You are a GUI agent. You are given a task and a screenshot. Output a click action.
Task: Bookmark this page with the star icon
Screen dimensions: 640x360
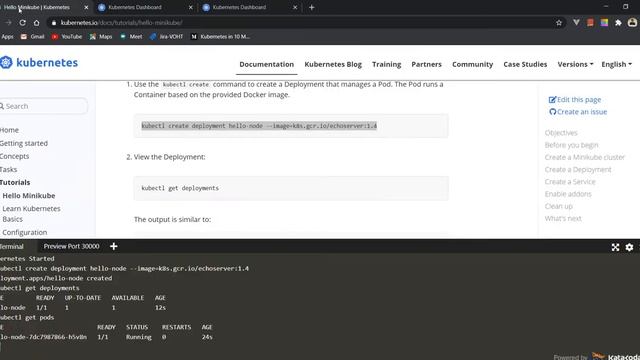pos(559,23)
